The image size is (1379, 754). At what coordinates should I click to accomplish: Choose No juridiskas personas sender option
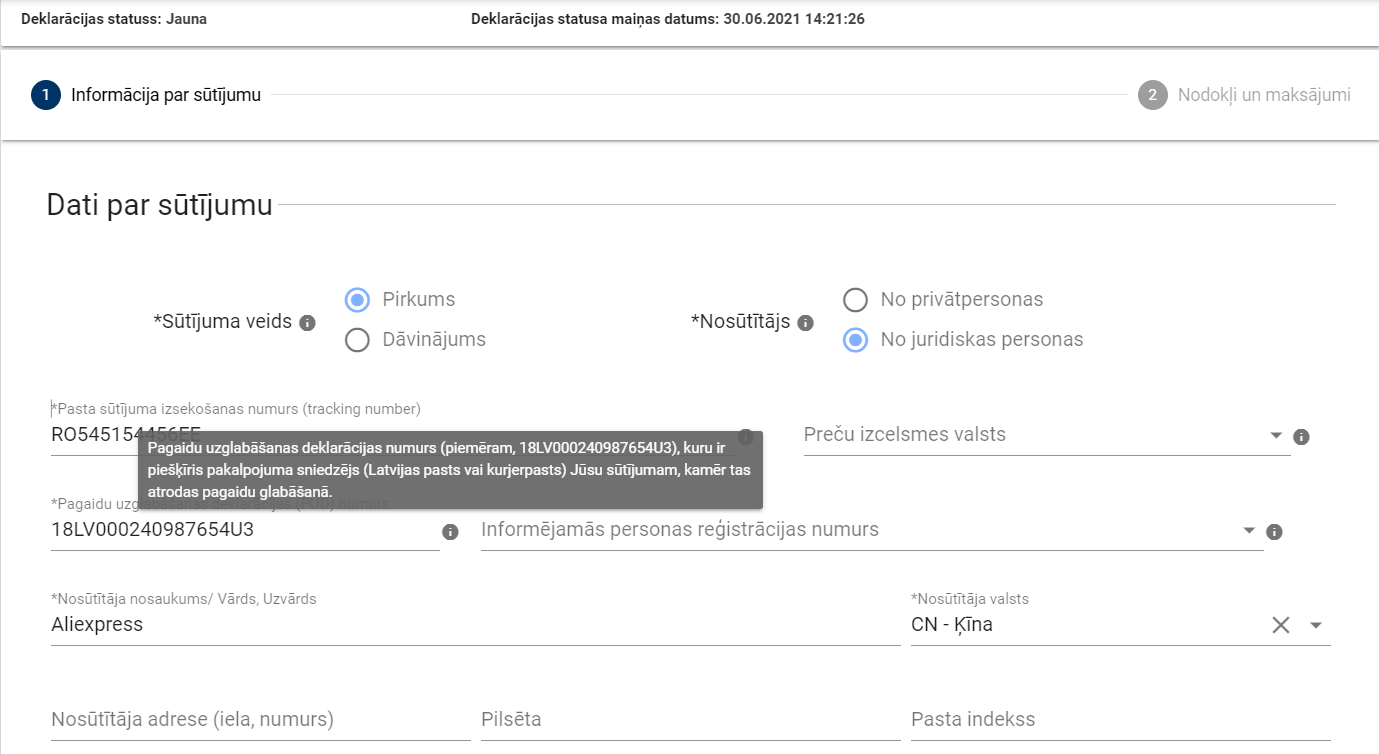(x=855, y=340)
